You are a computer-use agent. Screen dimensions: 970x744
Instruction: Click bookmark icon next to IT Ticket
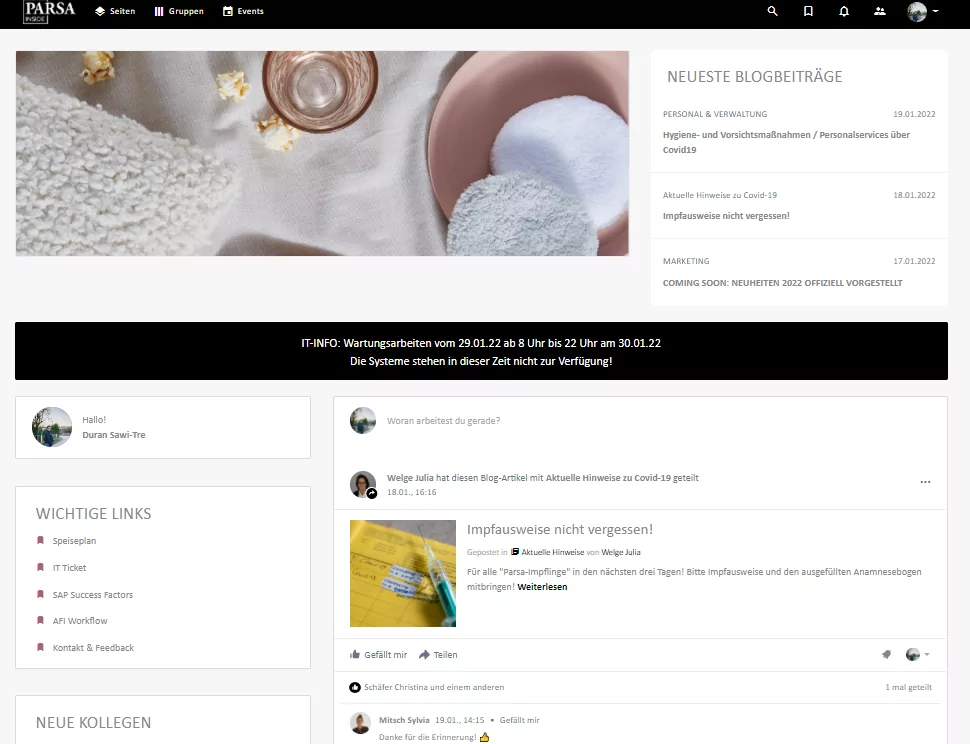(40, 568)
